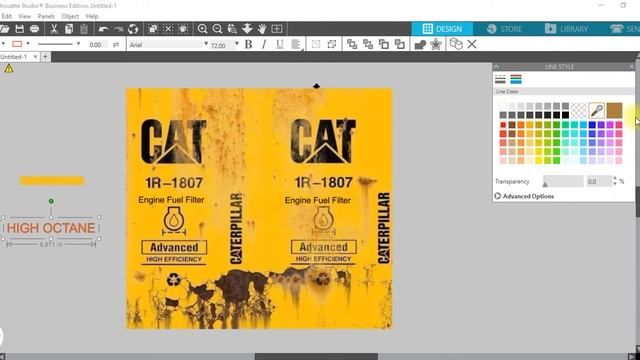The width and height of the screenshot is (640, 360).
Task: Click the Paste clipboard icon
Action: pos(84,29)
